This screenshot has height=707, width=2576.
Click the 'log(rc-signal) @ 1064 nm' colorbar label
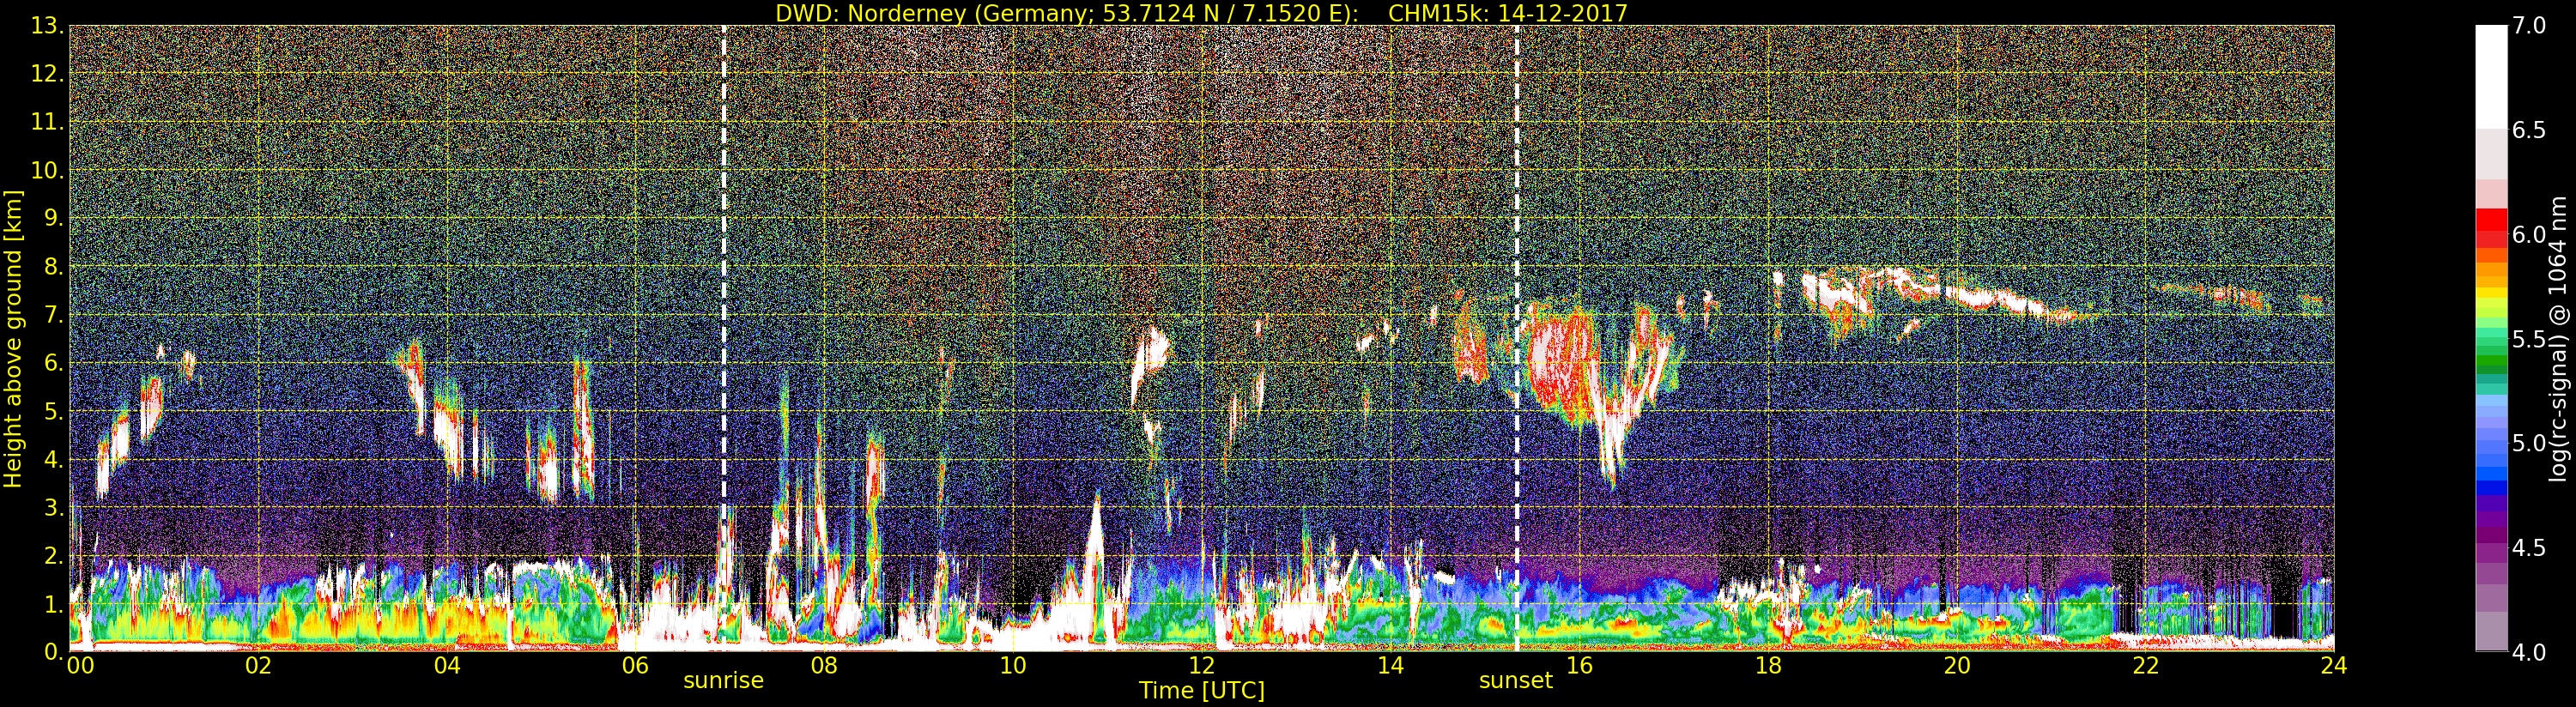coord(2558,338)
